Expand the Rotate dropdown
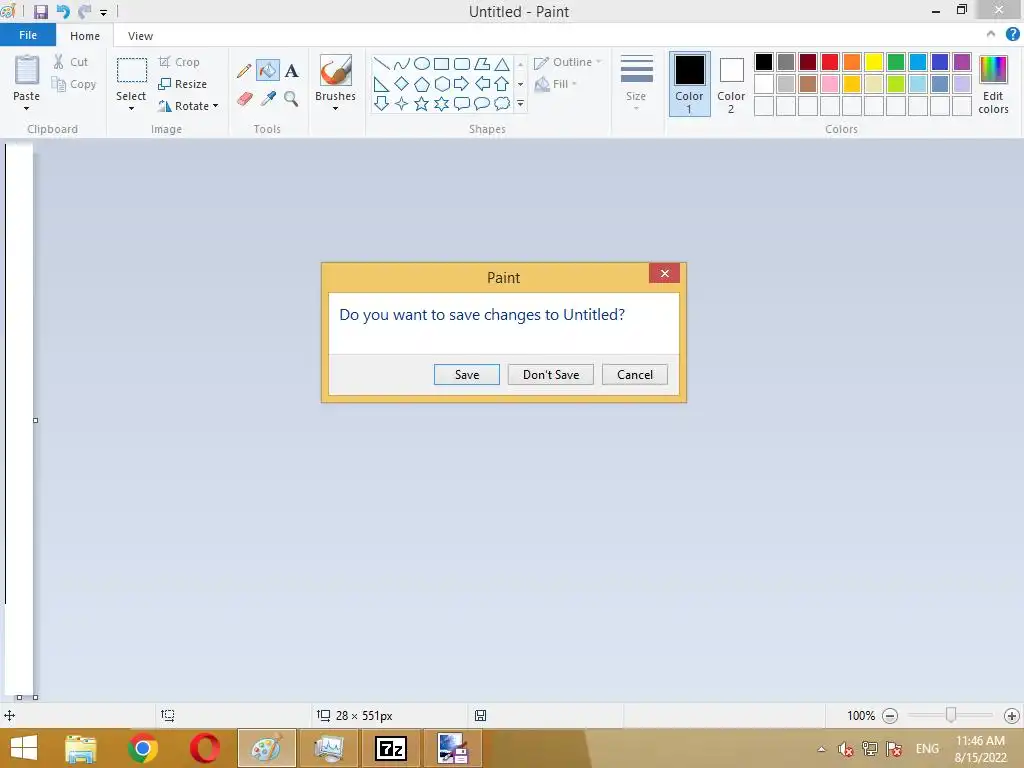Image resolution: width=1024 pixels, height=768 pixels. coord(216,106)
